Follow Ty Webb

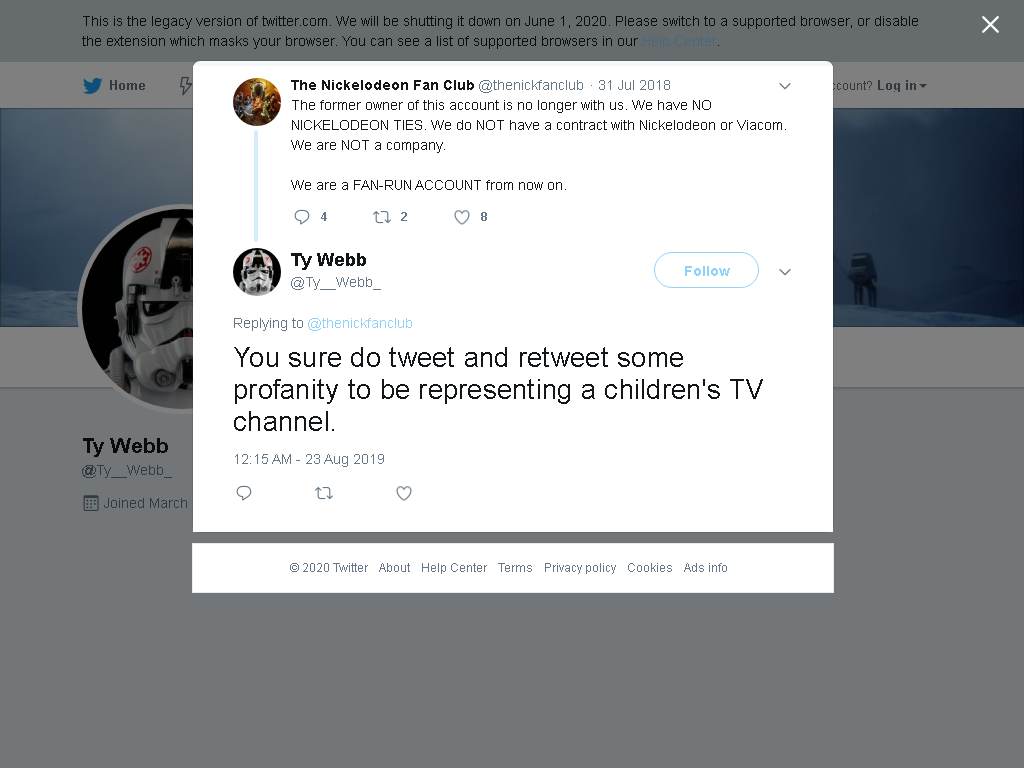coord(706,270)
